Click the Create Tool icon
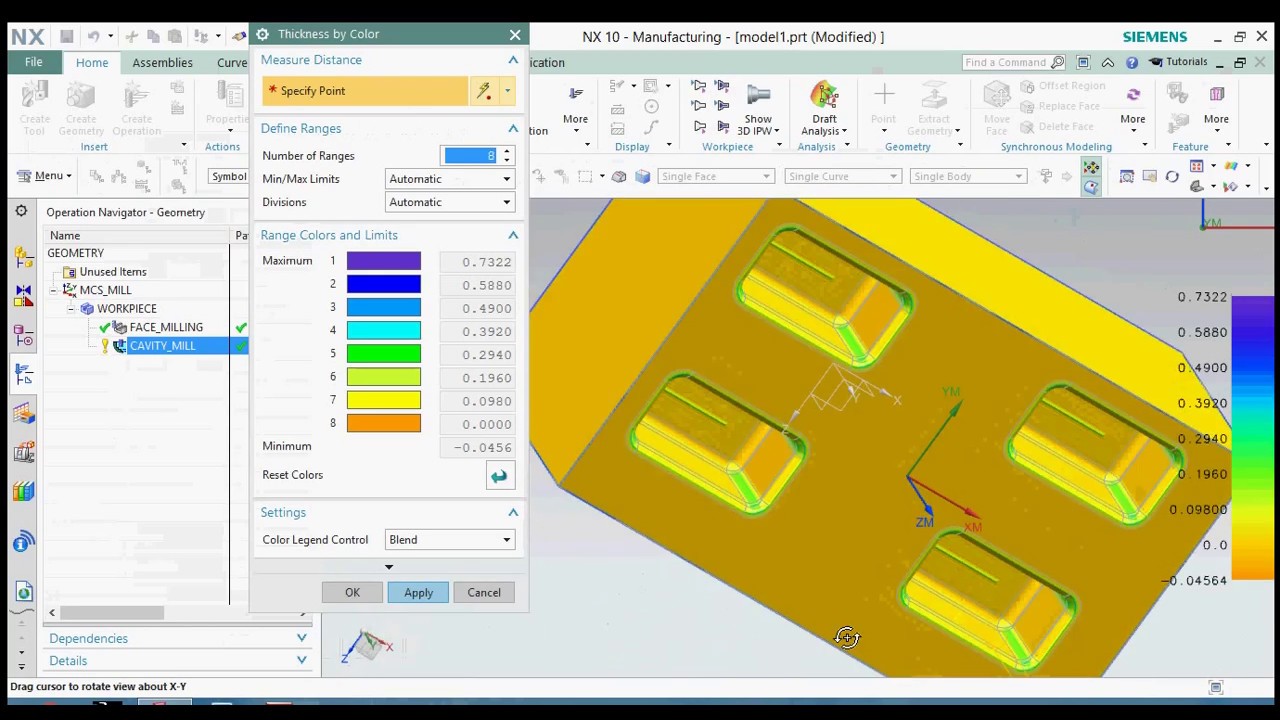This screenshot has width=1280, height=720. pos(34,97)
